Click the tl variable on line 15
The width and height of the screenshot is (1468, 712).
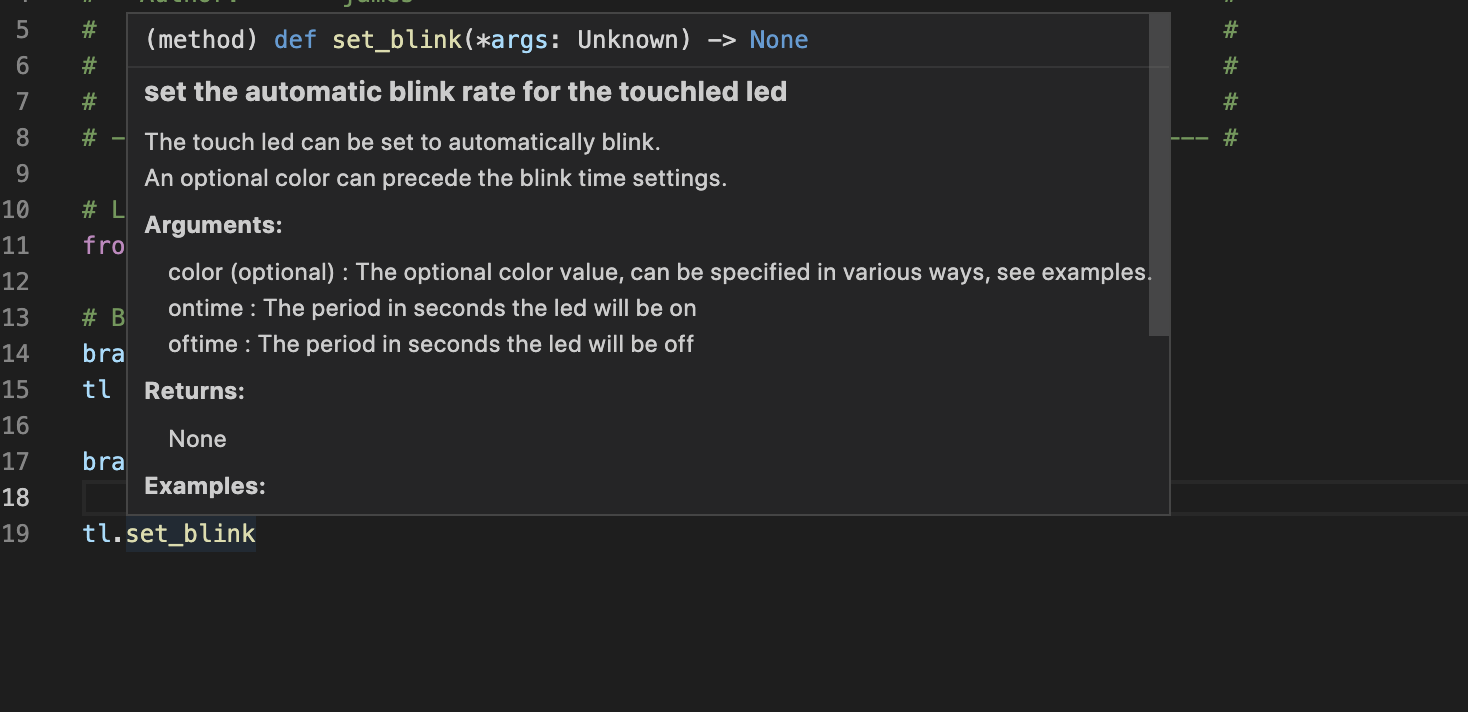click(x=96, y=390)
